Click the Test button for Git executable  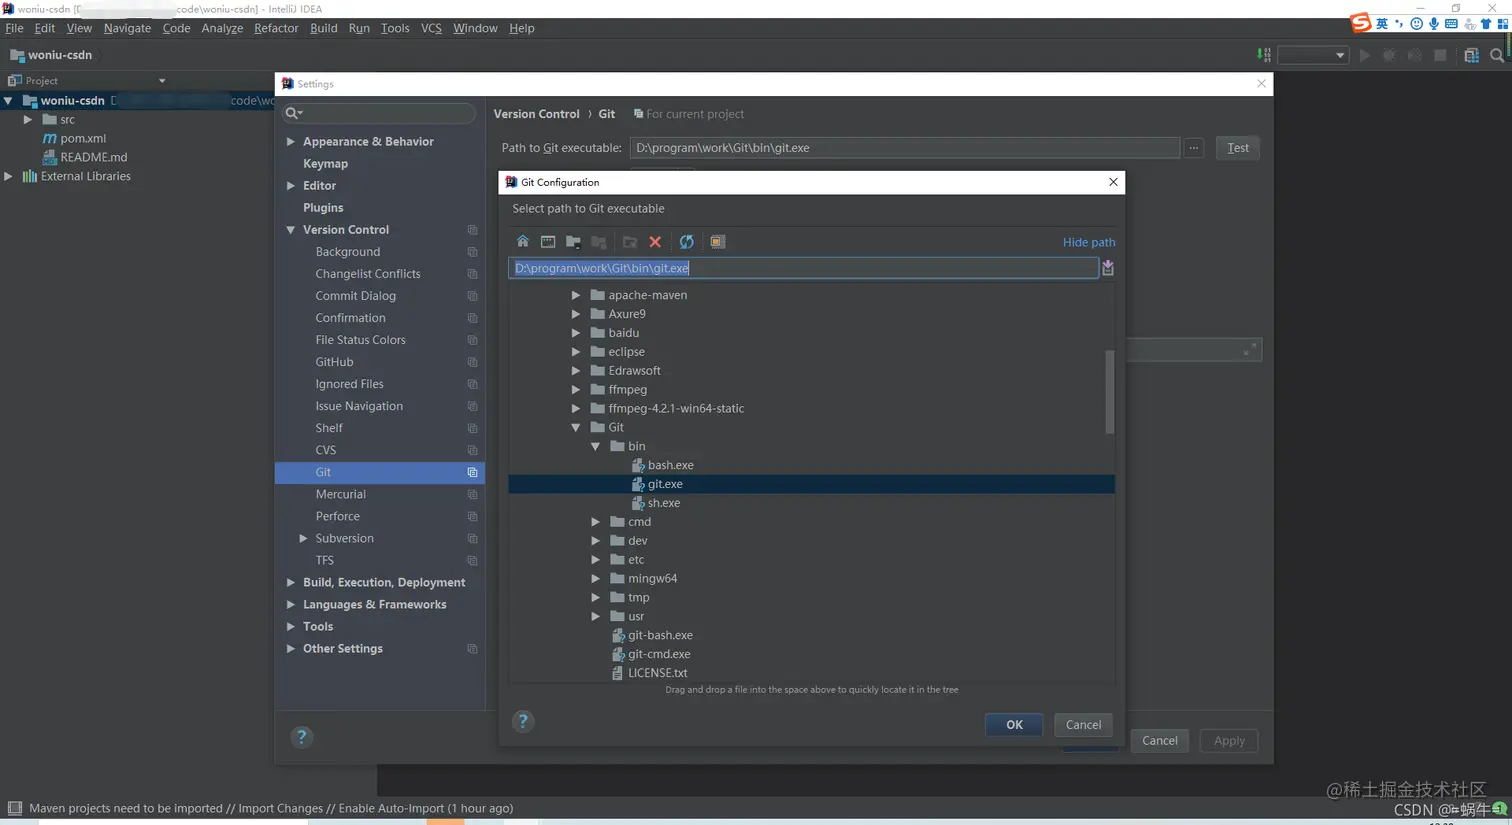1238,148
